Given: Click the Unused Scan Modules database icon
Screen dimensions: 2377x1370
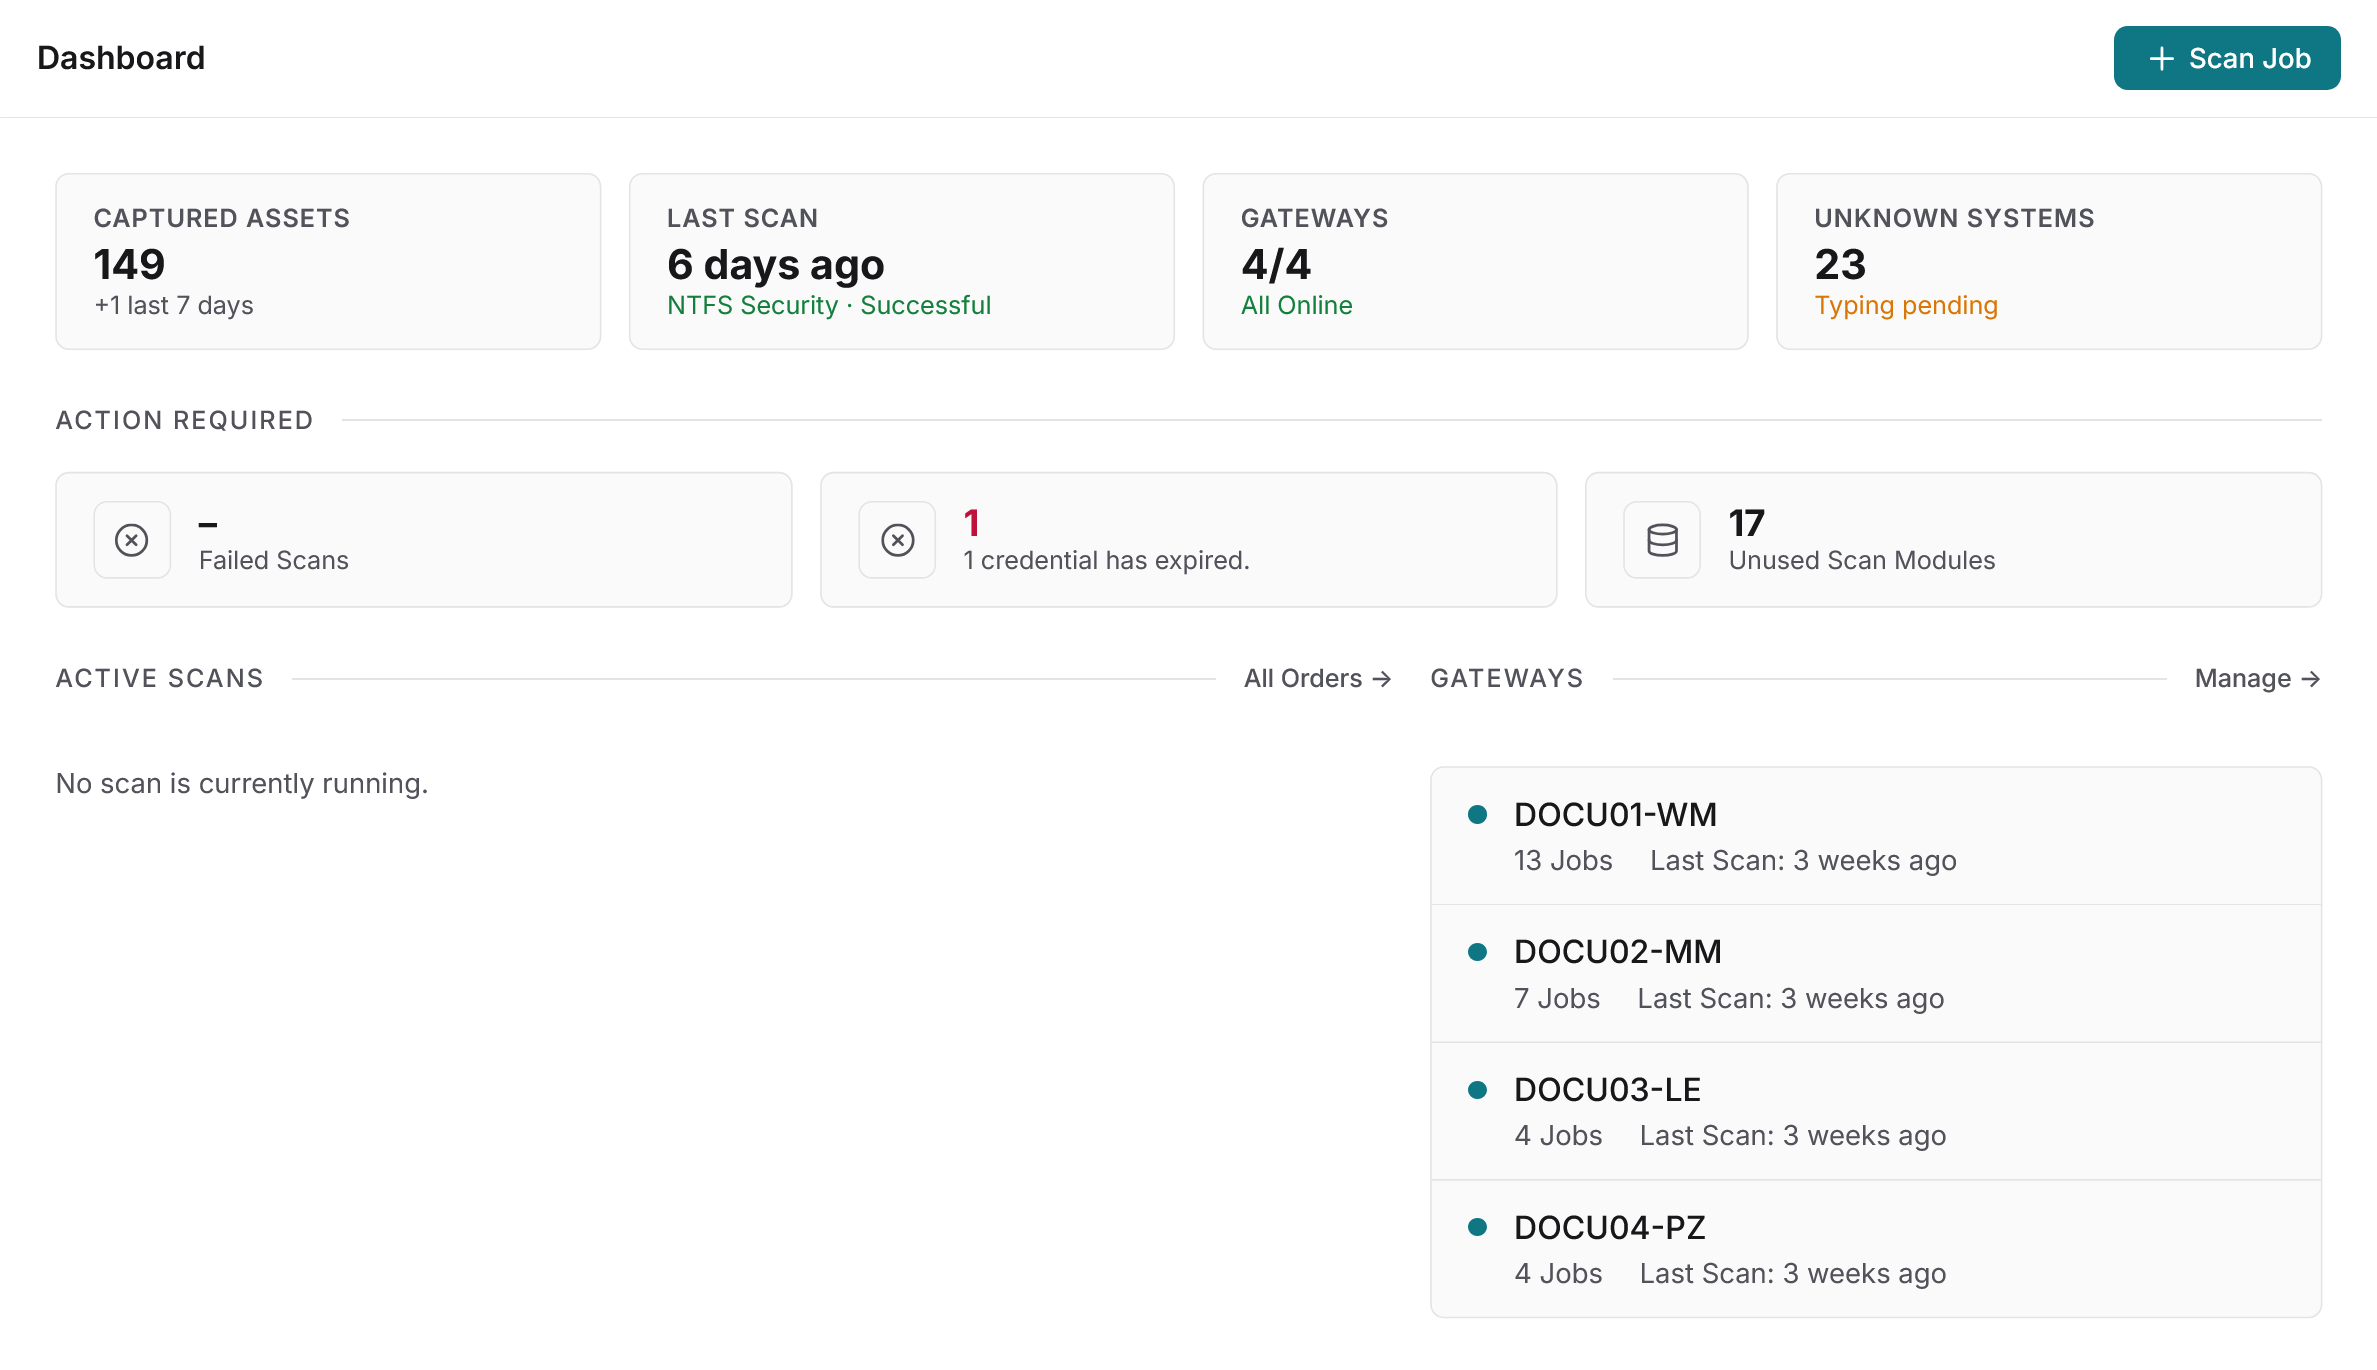Looking at the screenshot, I should click(1662, 540).
